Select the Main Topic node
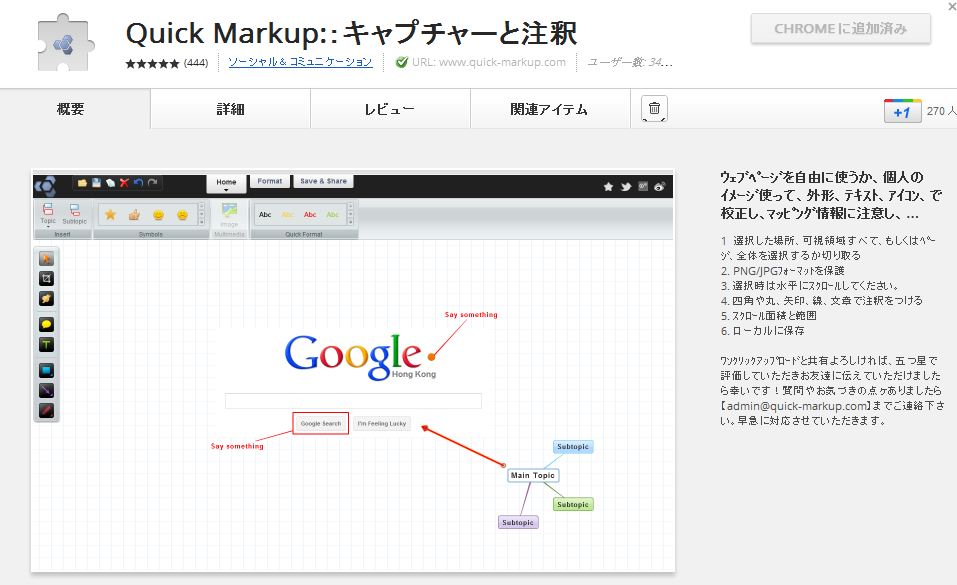Viewport: 957px width, 585px height. point(533,475)
